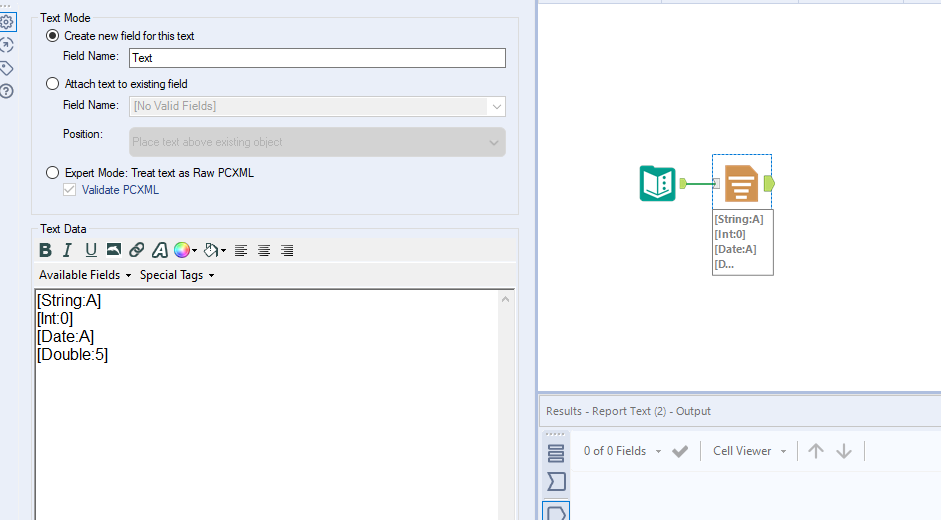Show the results metadata rows view icon
Screen dimensions: 941x520
(556, 453)
